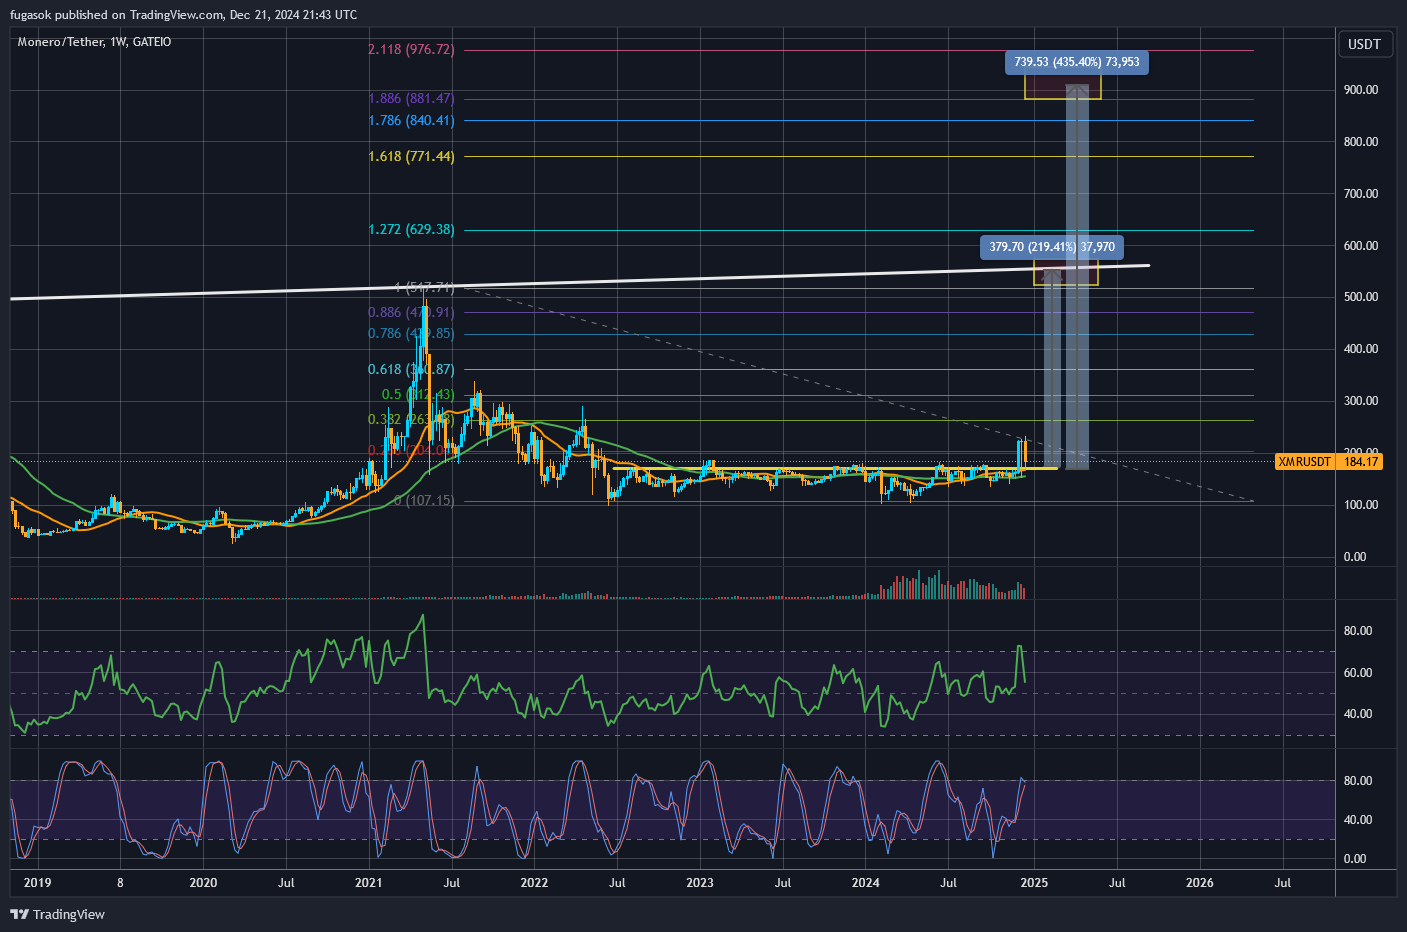Click the USDT currency button
Image resolution: width=1407 pixels, height=932 pixels.
(1364, 44)
